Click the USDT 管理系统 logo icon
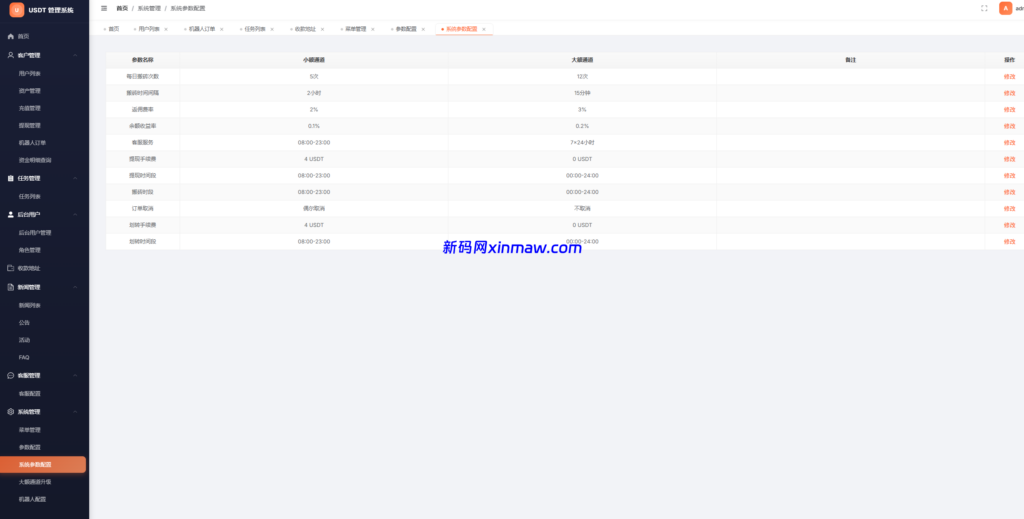 click(x=17, y=10)
